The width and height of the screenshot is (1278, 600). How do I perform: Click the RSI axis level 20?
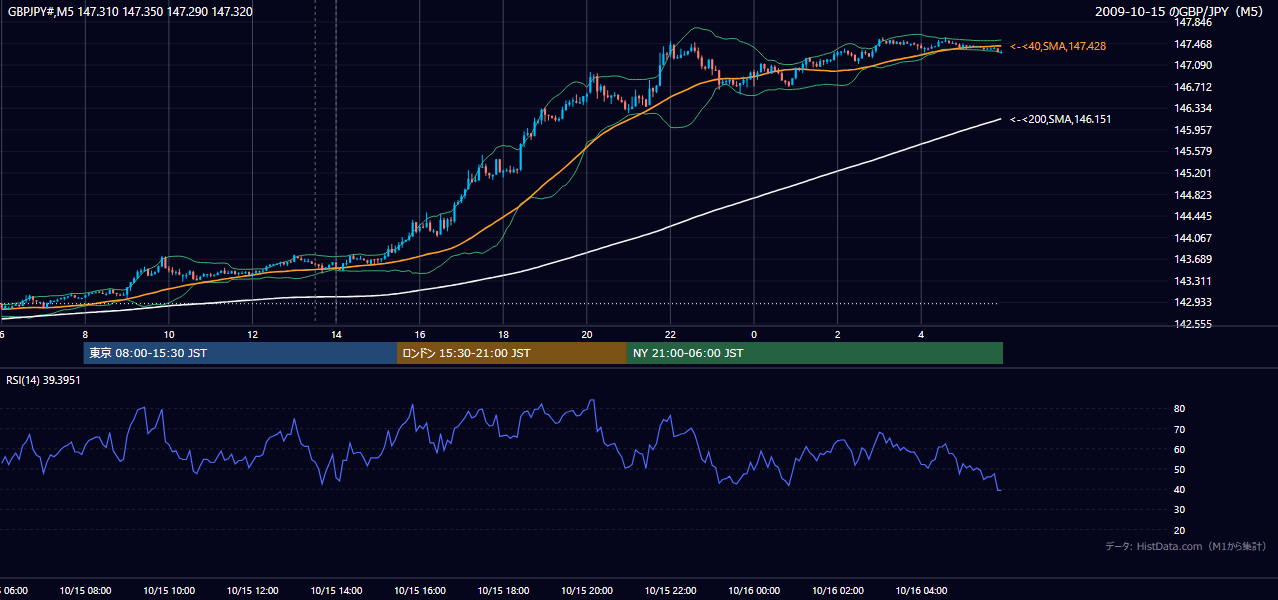click(1179, 530)
